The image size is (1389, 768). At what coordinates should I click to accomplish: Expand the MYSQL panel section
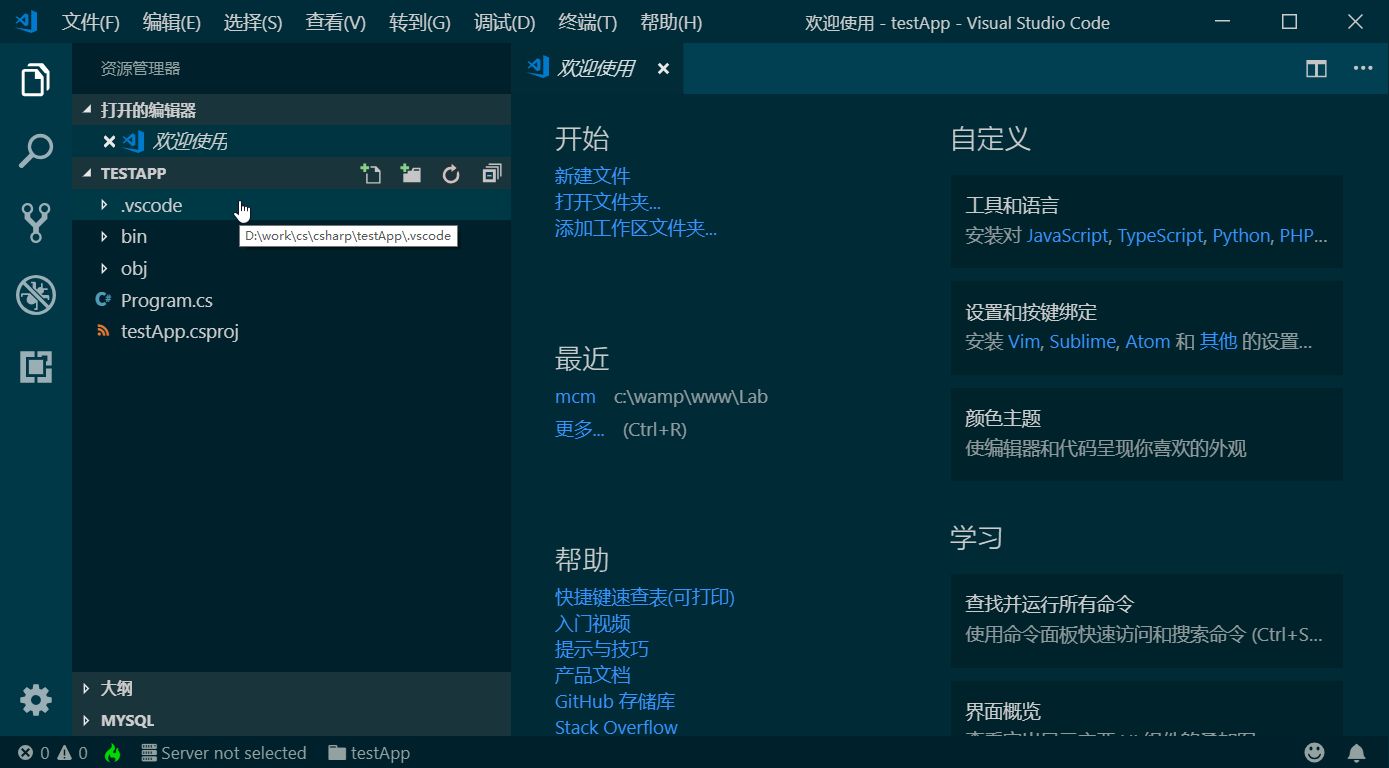click(127, 720)
